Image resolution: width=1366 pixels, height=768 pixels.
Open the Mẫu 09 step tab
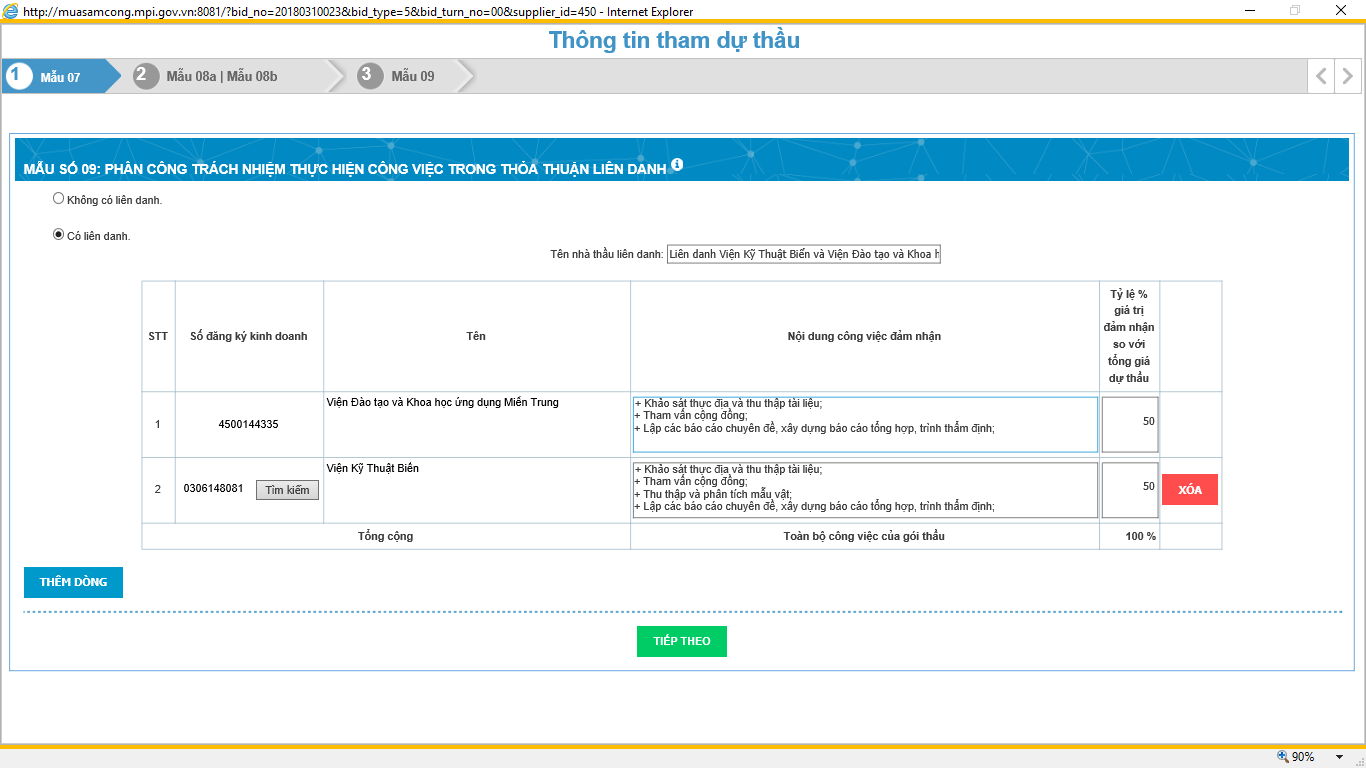pos(413,77)
